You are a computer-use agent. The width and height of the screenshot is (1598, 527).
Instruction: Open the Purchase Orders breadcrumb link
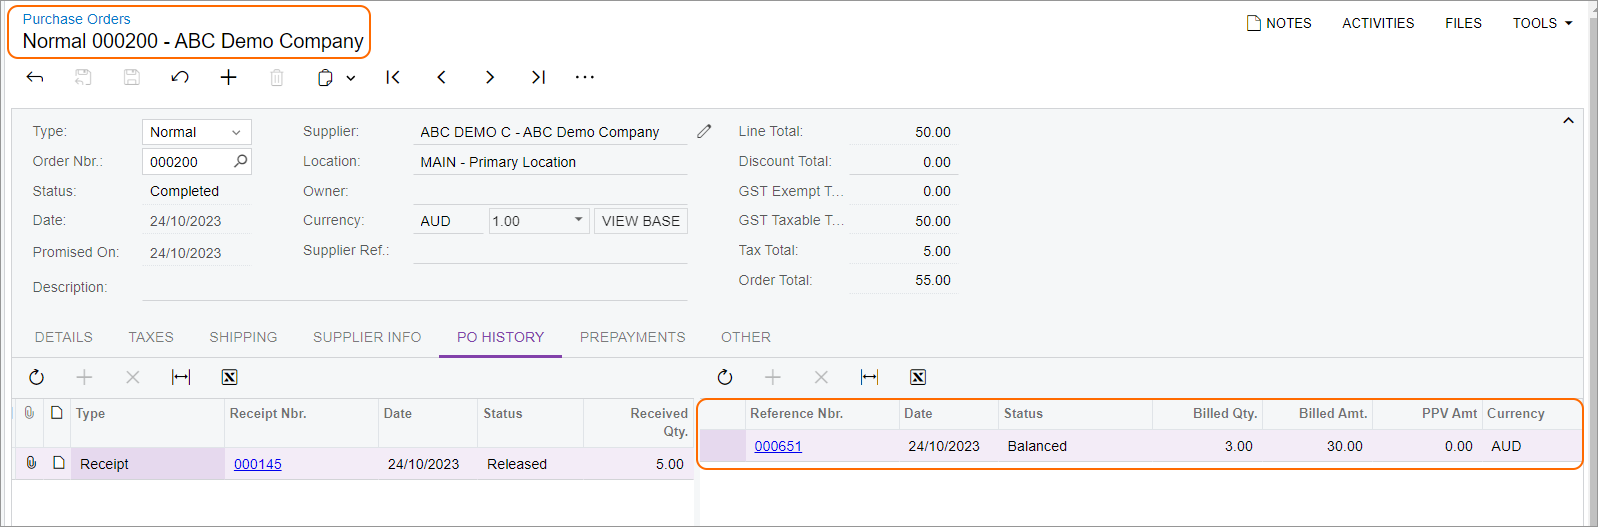pyautogui.click(x=76, y=19)
